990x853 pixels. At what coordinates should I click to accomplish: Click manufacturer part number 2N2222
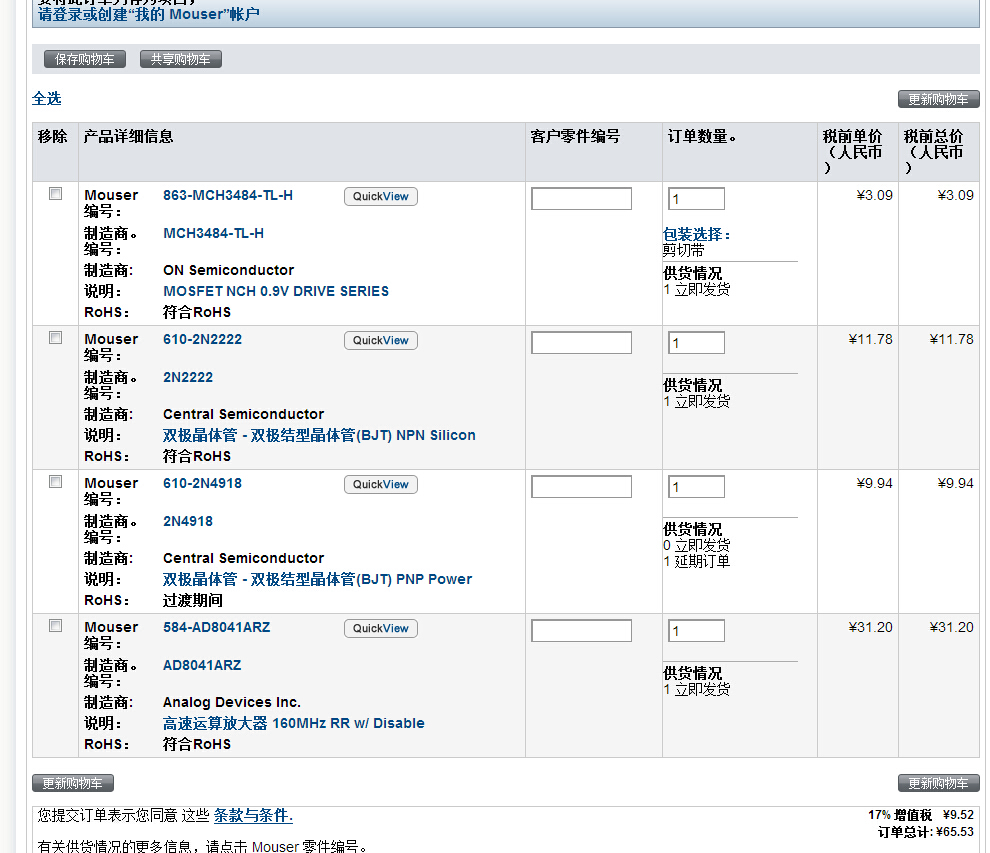pos(188,377)
